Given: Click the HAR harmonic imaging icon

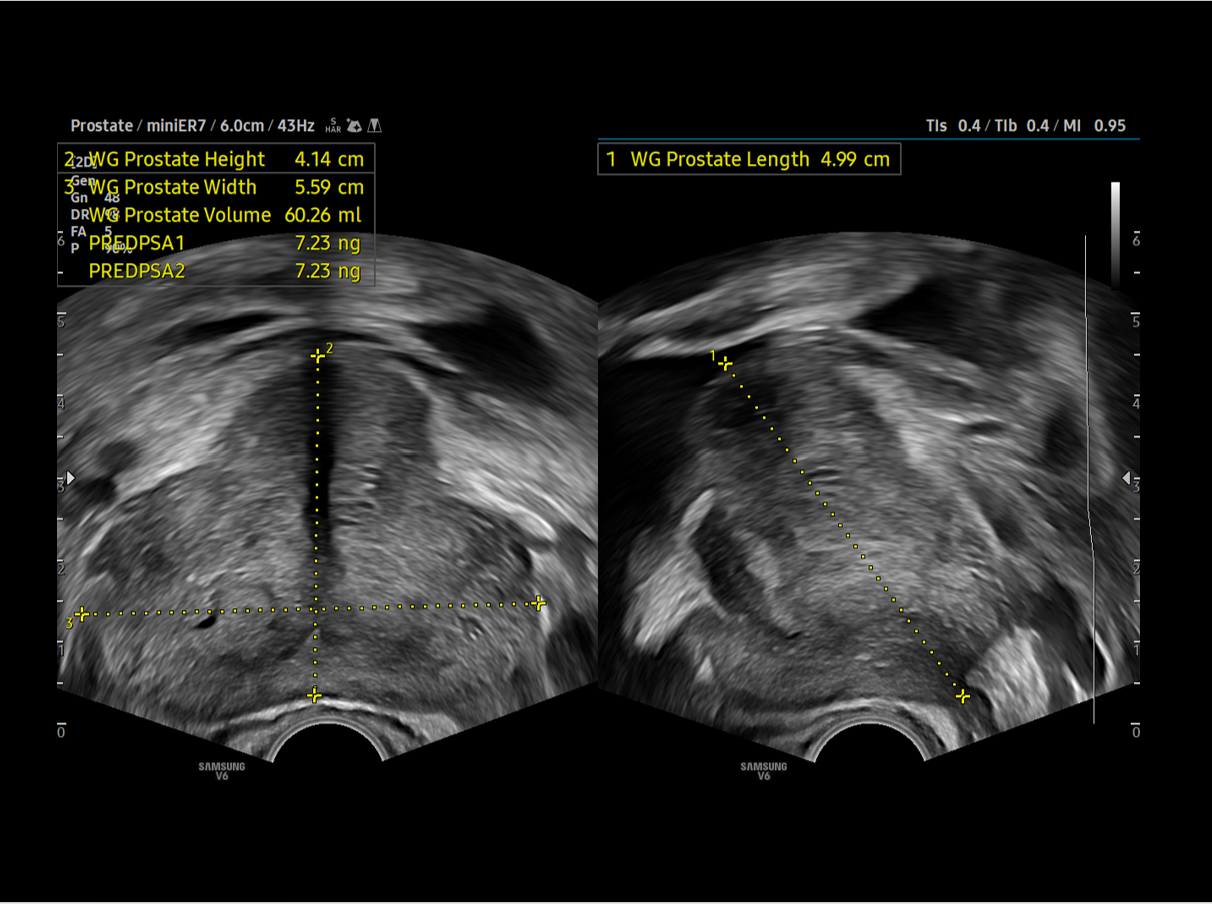Looking at the screenshot, I should [x=332, y=126].
